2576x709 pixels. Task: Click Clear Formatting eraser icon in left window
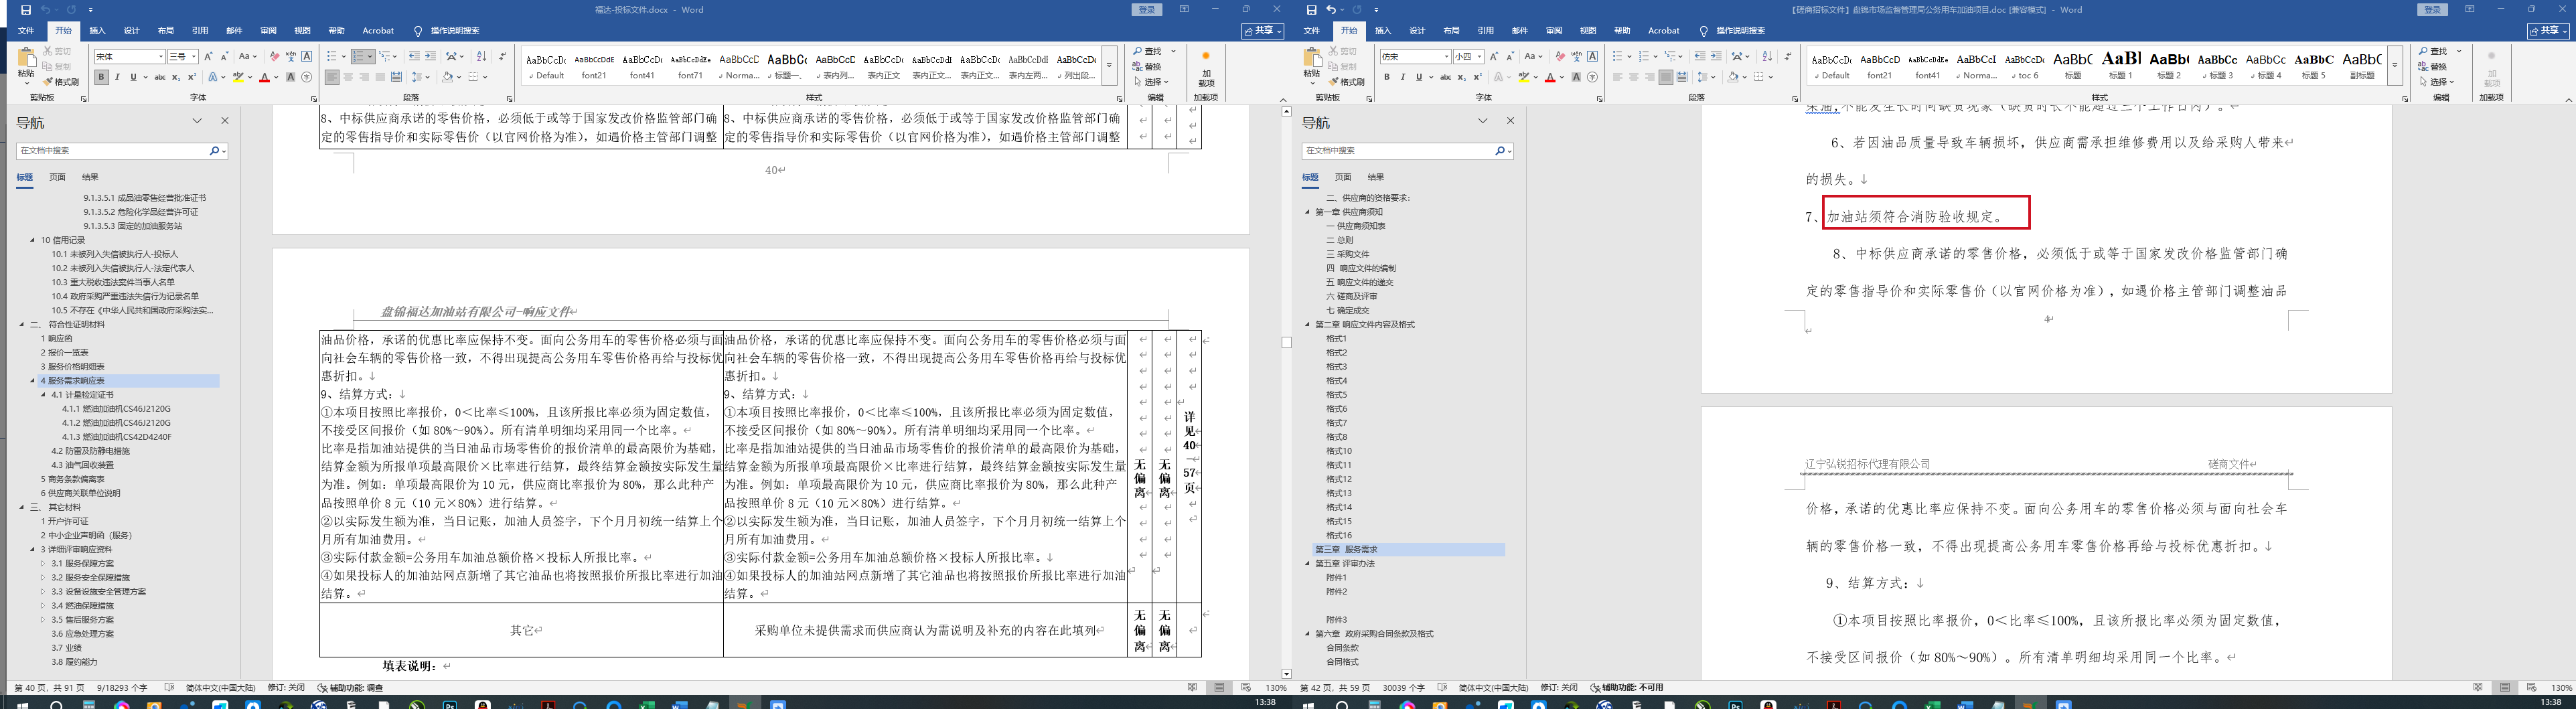pos(275,57)
